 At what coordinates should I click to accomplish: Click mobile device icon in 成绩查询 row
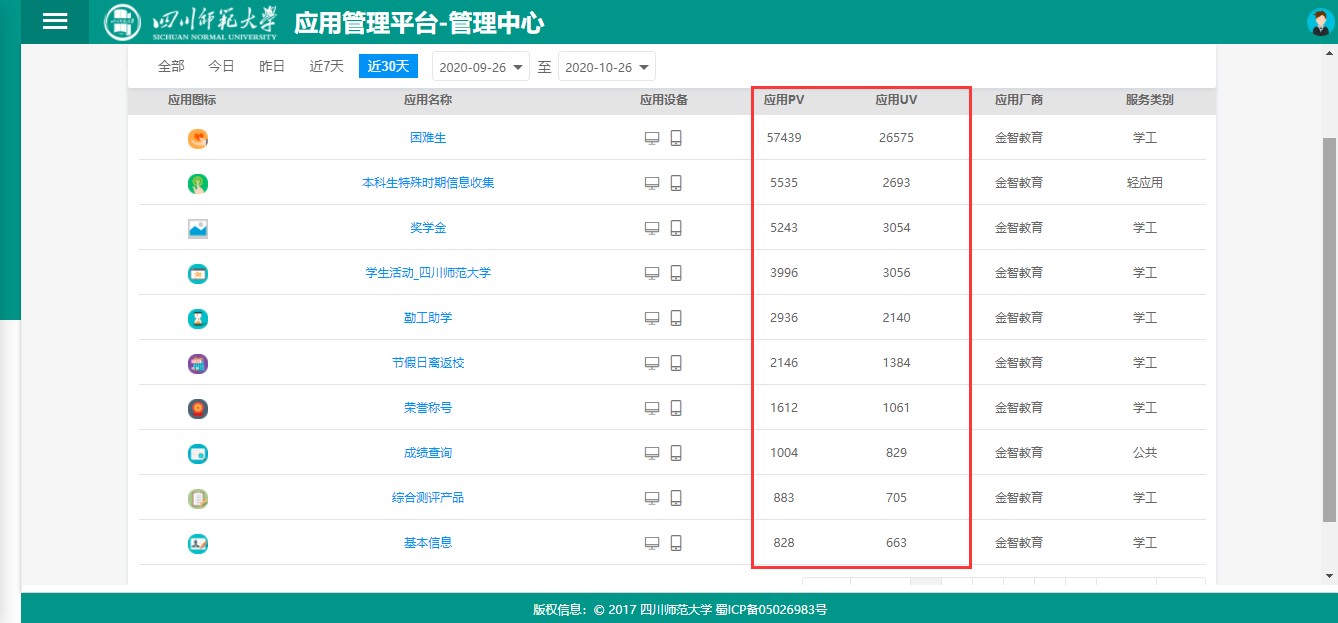676,453
